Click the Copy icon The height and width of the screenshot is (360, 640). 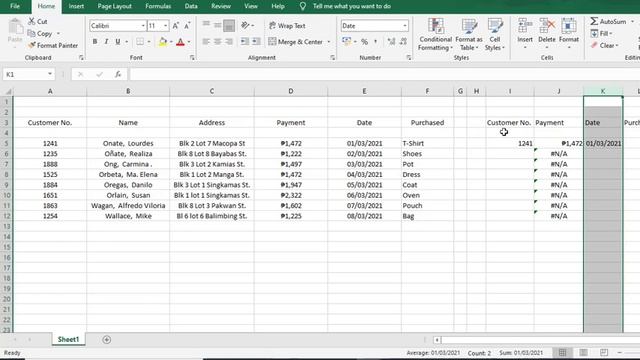tap(31, 33)
